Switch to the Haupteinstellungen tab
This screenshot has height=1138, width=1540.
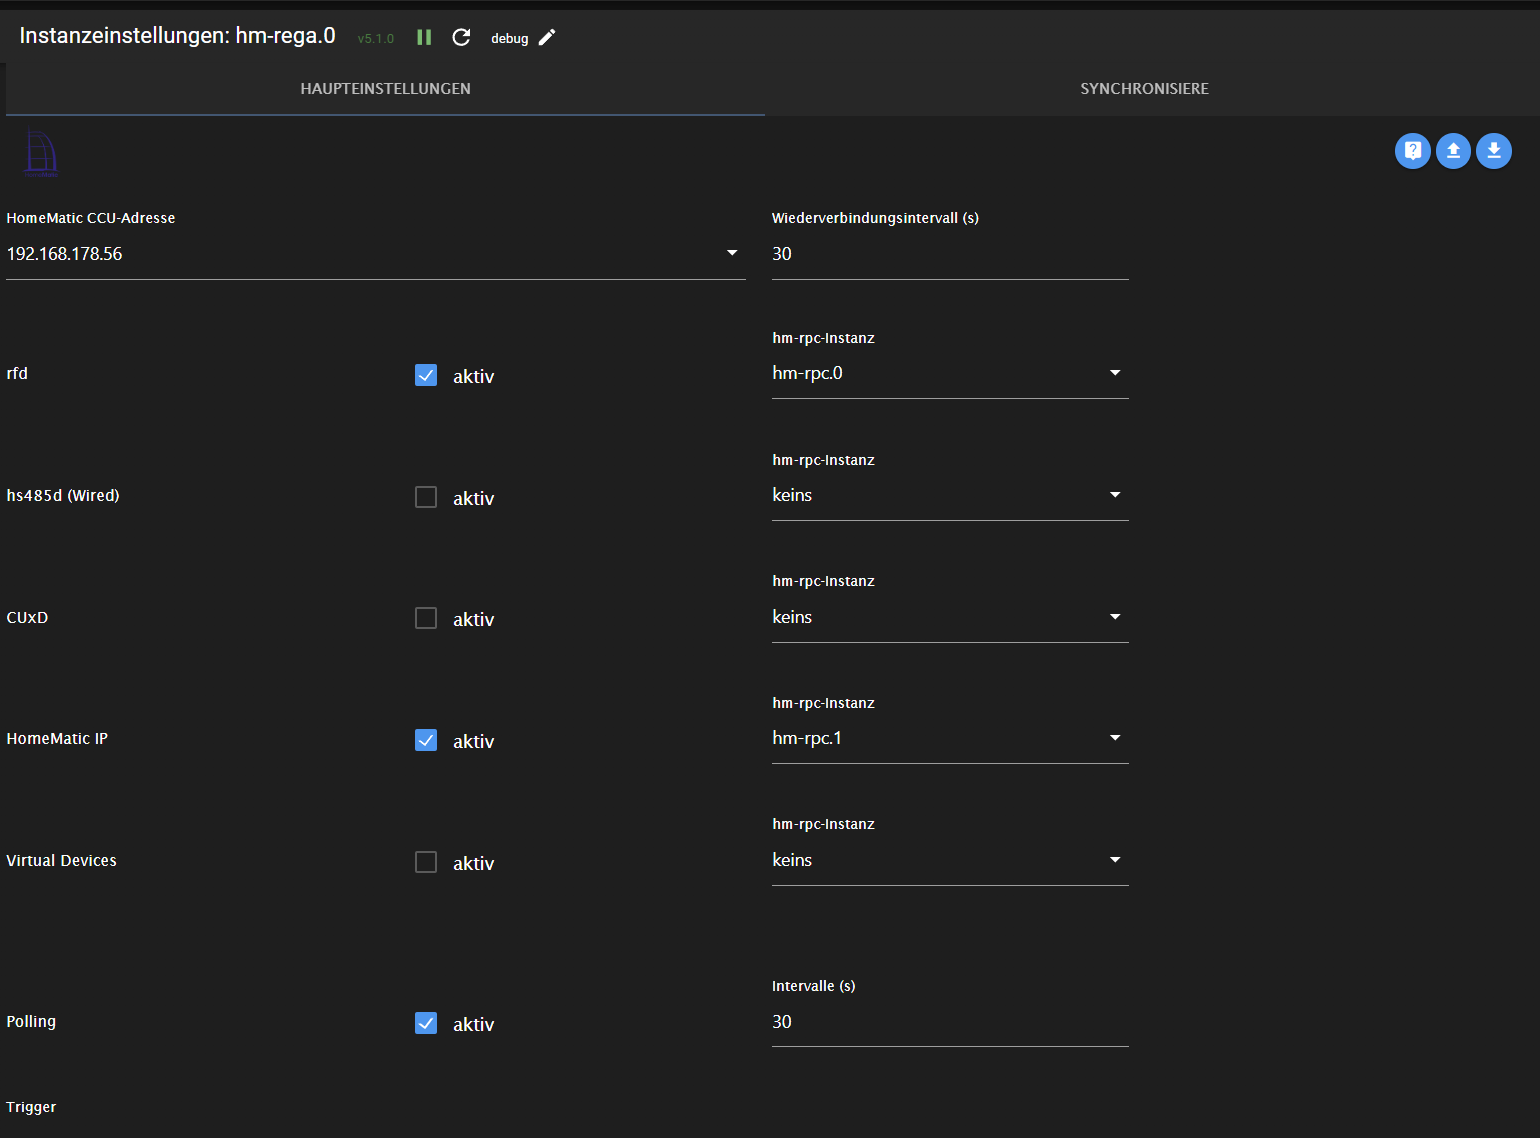[x=385, y=89]
